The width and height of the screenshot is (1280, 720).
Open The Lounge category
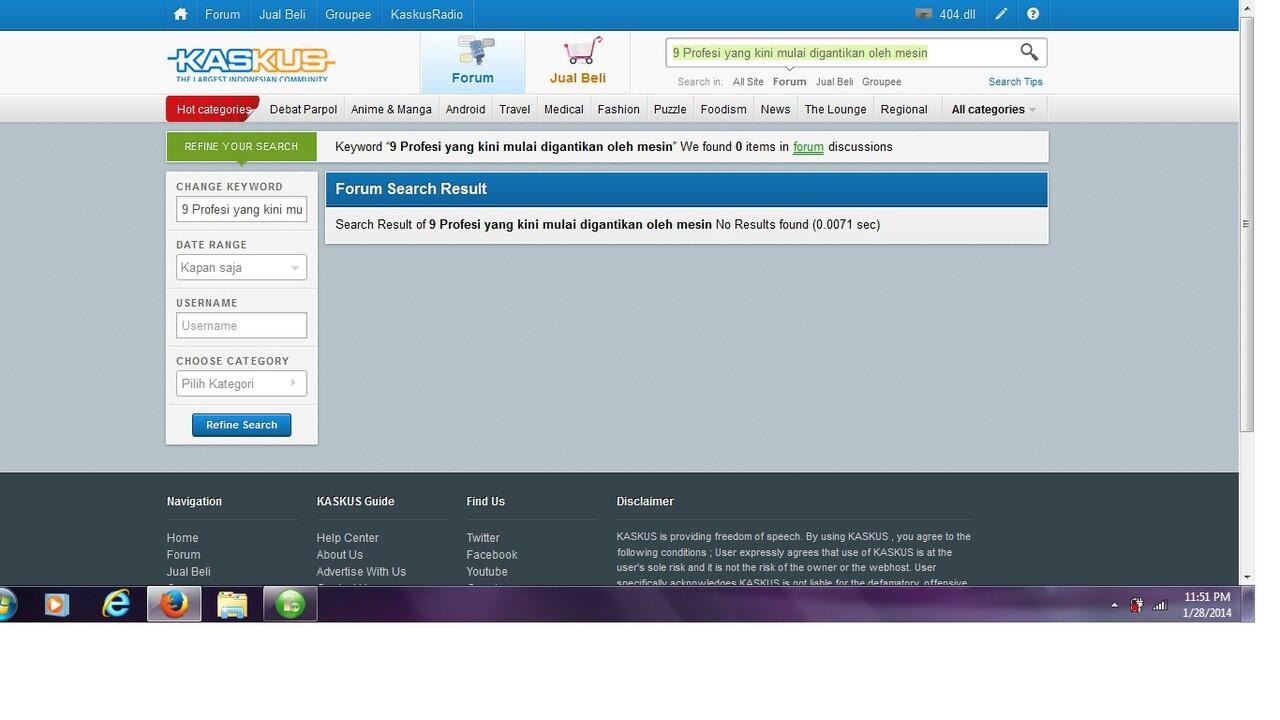click(x=835, y=109)
